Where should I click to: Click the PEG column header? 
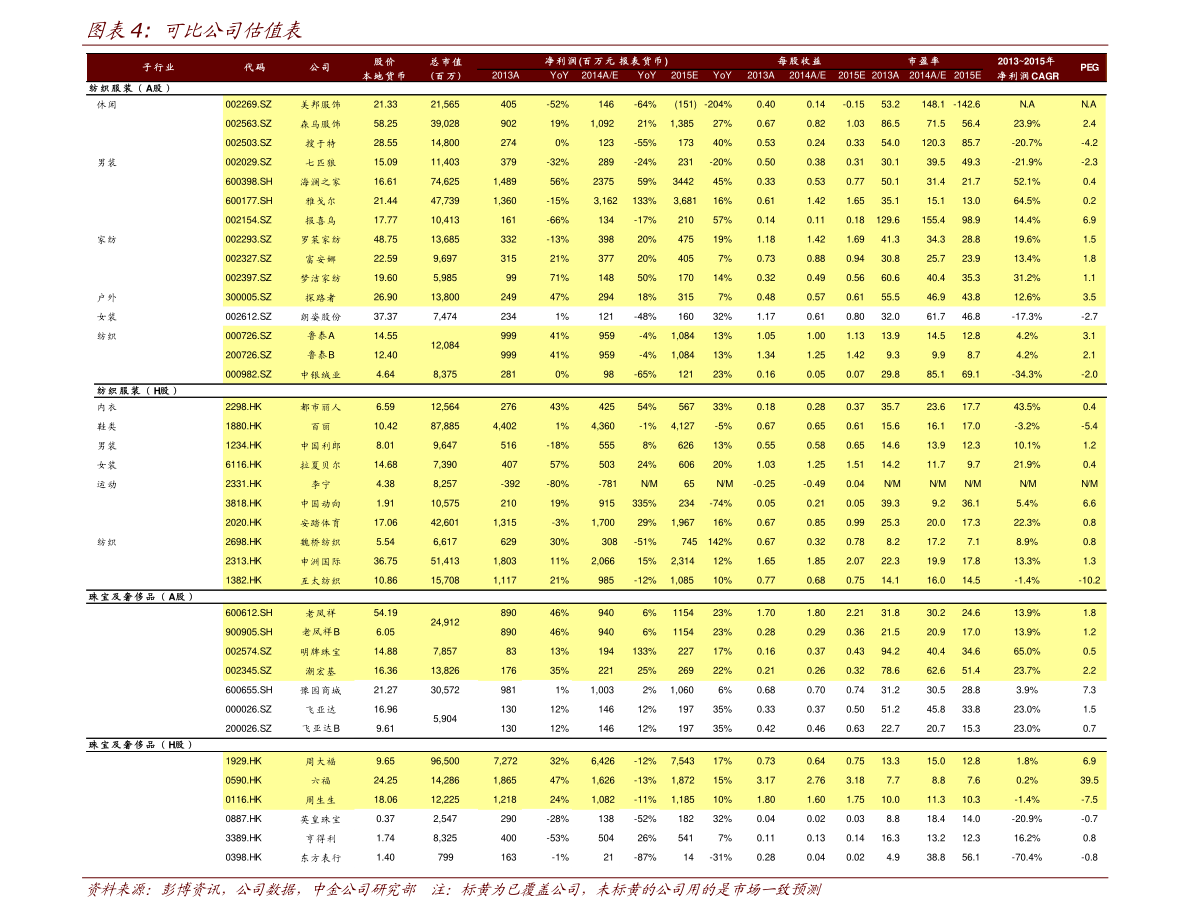[1089, 67]
